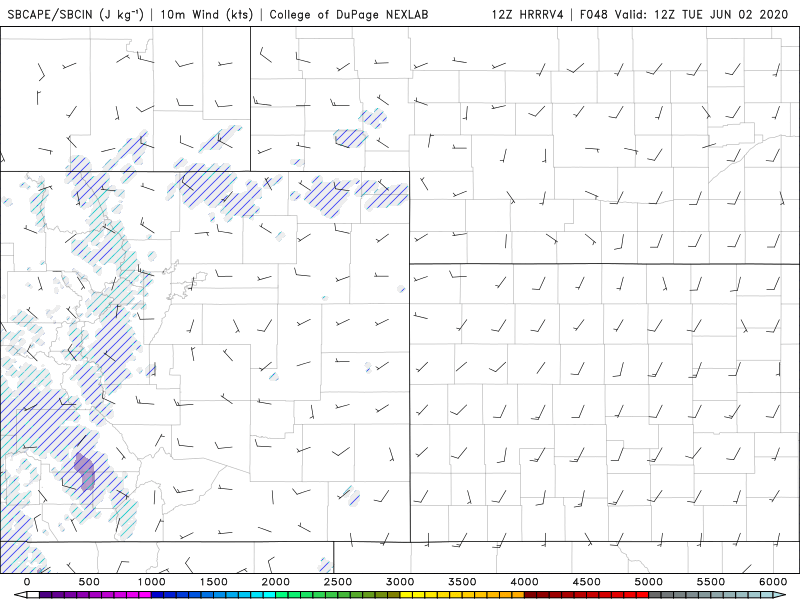Click the 1000 label on the color scale
This screenshot has width=800, height=600.
click(152, 582)
